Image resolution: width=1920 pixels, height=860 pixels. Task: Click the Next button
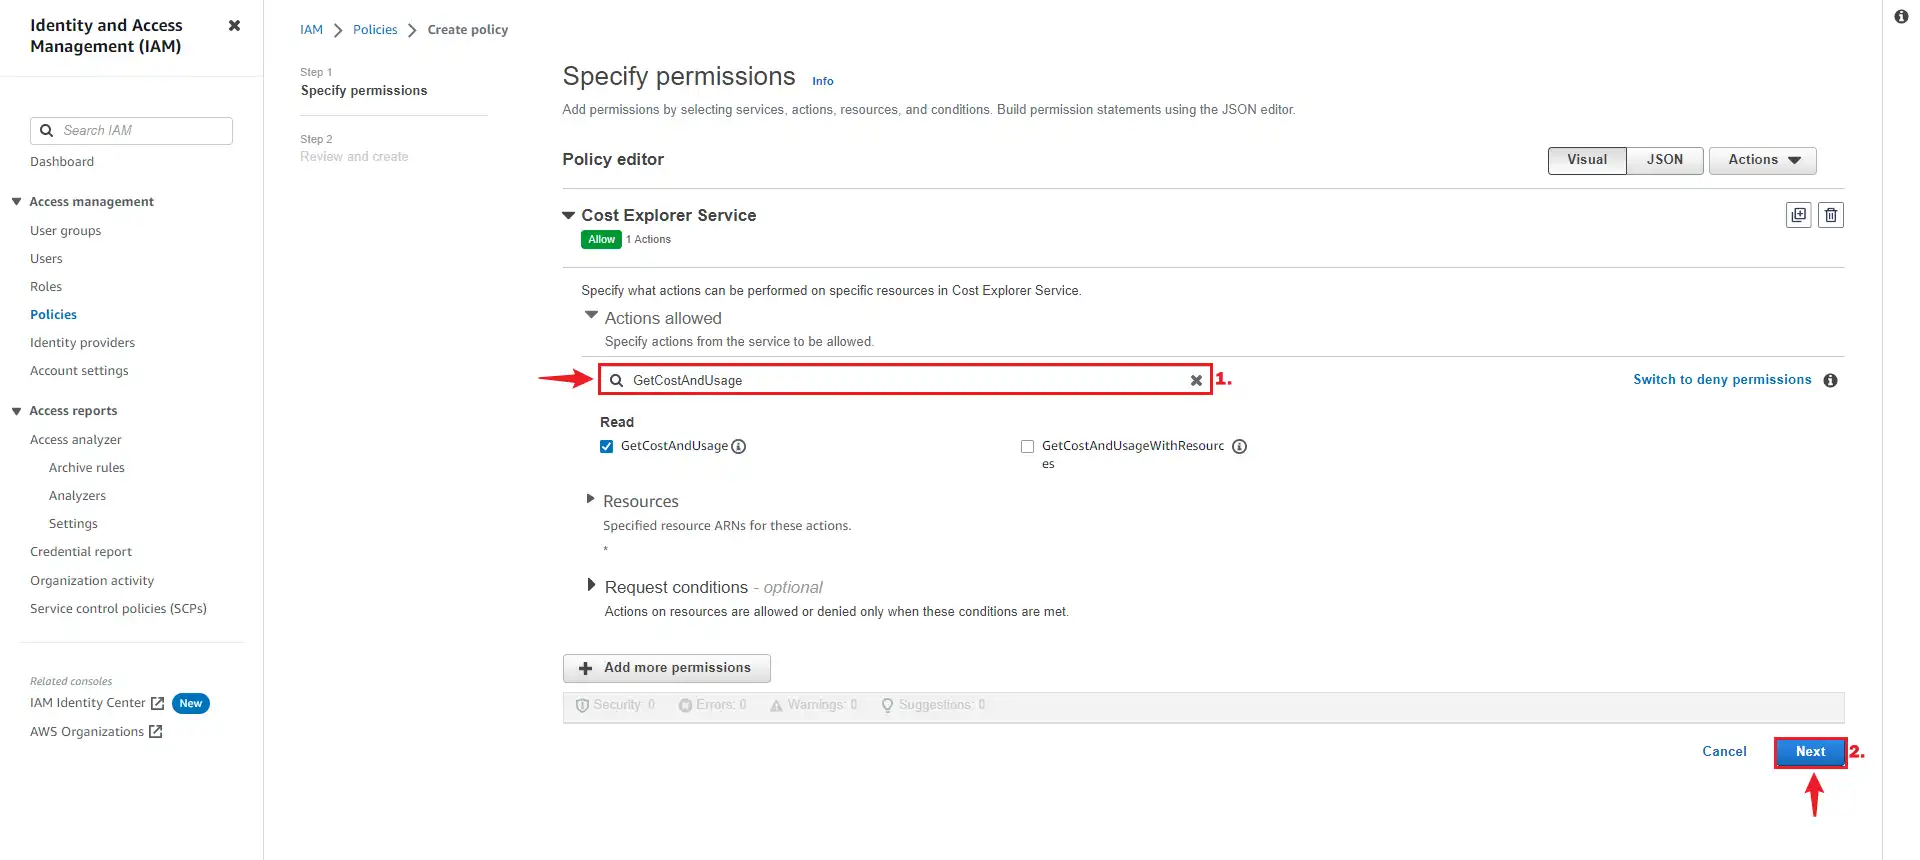1810,752
